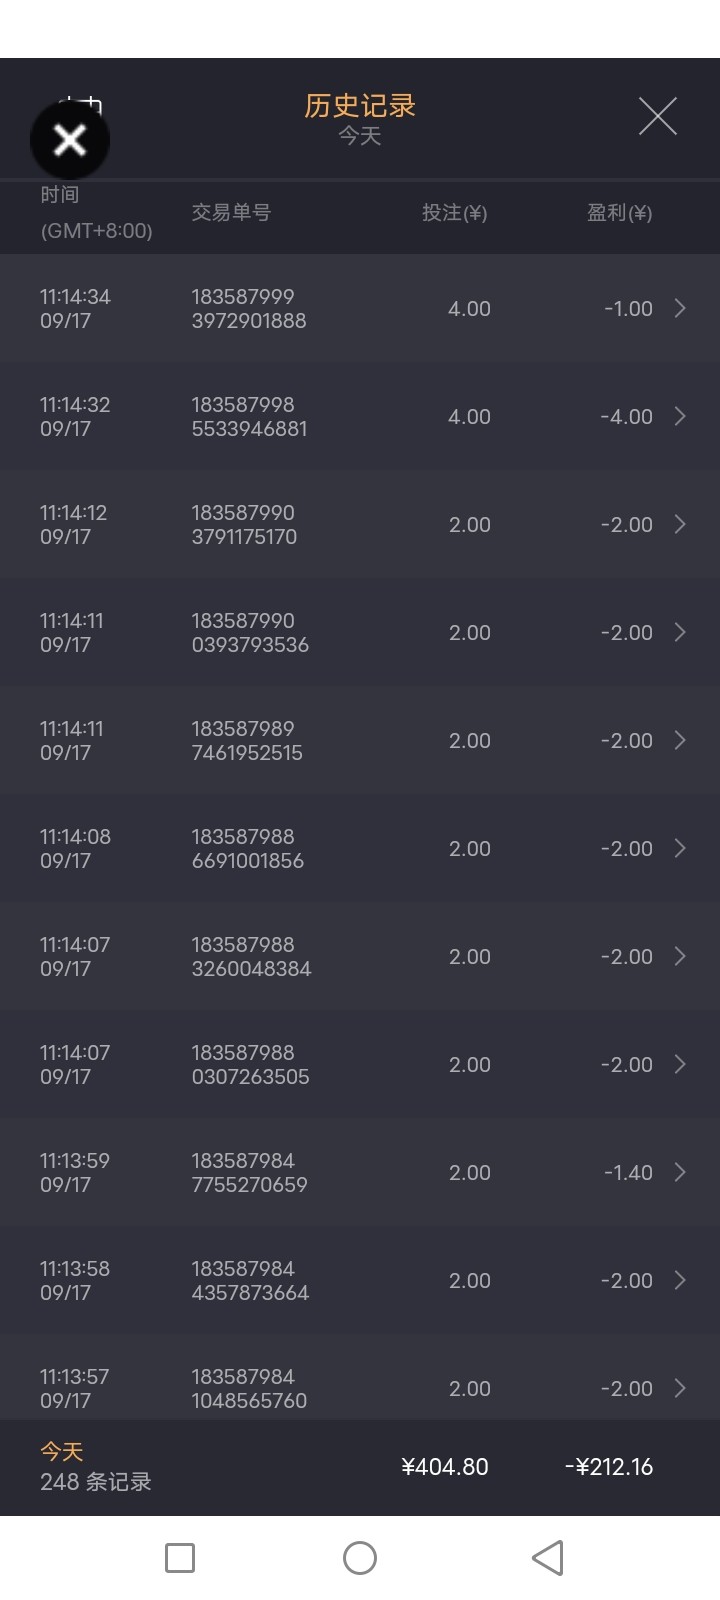Open transaction ending in 0307263505
Image resolution: width=720 pixels, height=1600 pixels.
pyautogui.click(x=250, y=1065)
